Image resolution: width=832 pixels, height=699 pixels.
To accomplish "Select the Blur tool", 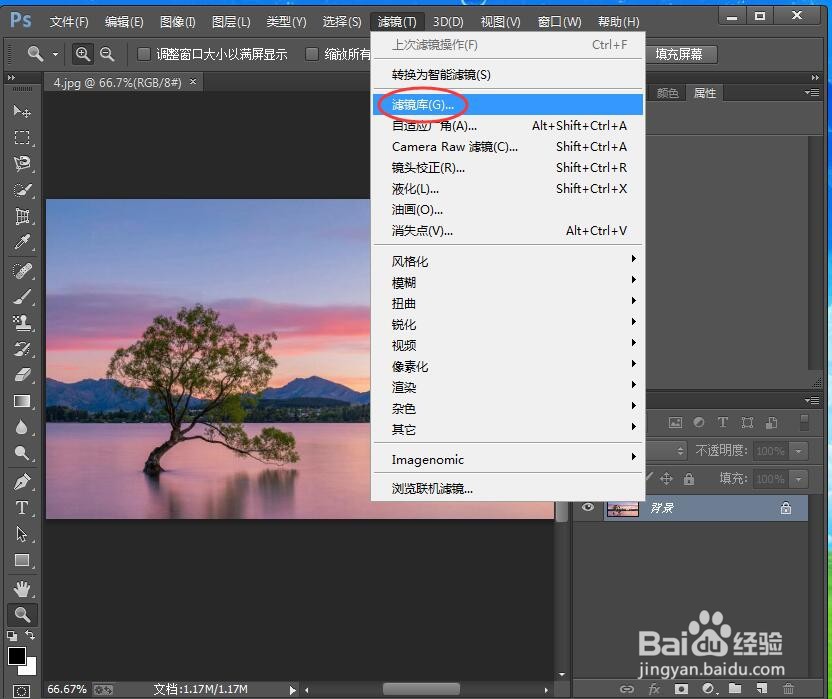I will click(22, 427).
